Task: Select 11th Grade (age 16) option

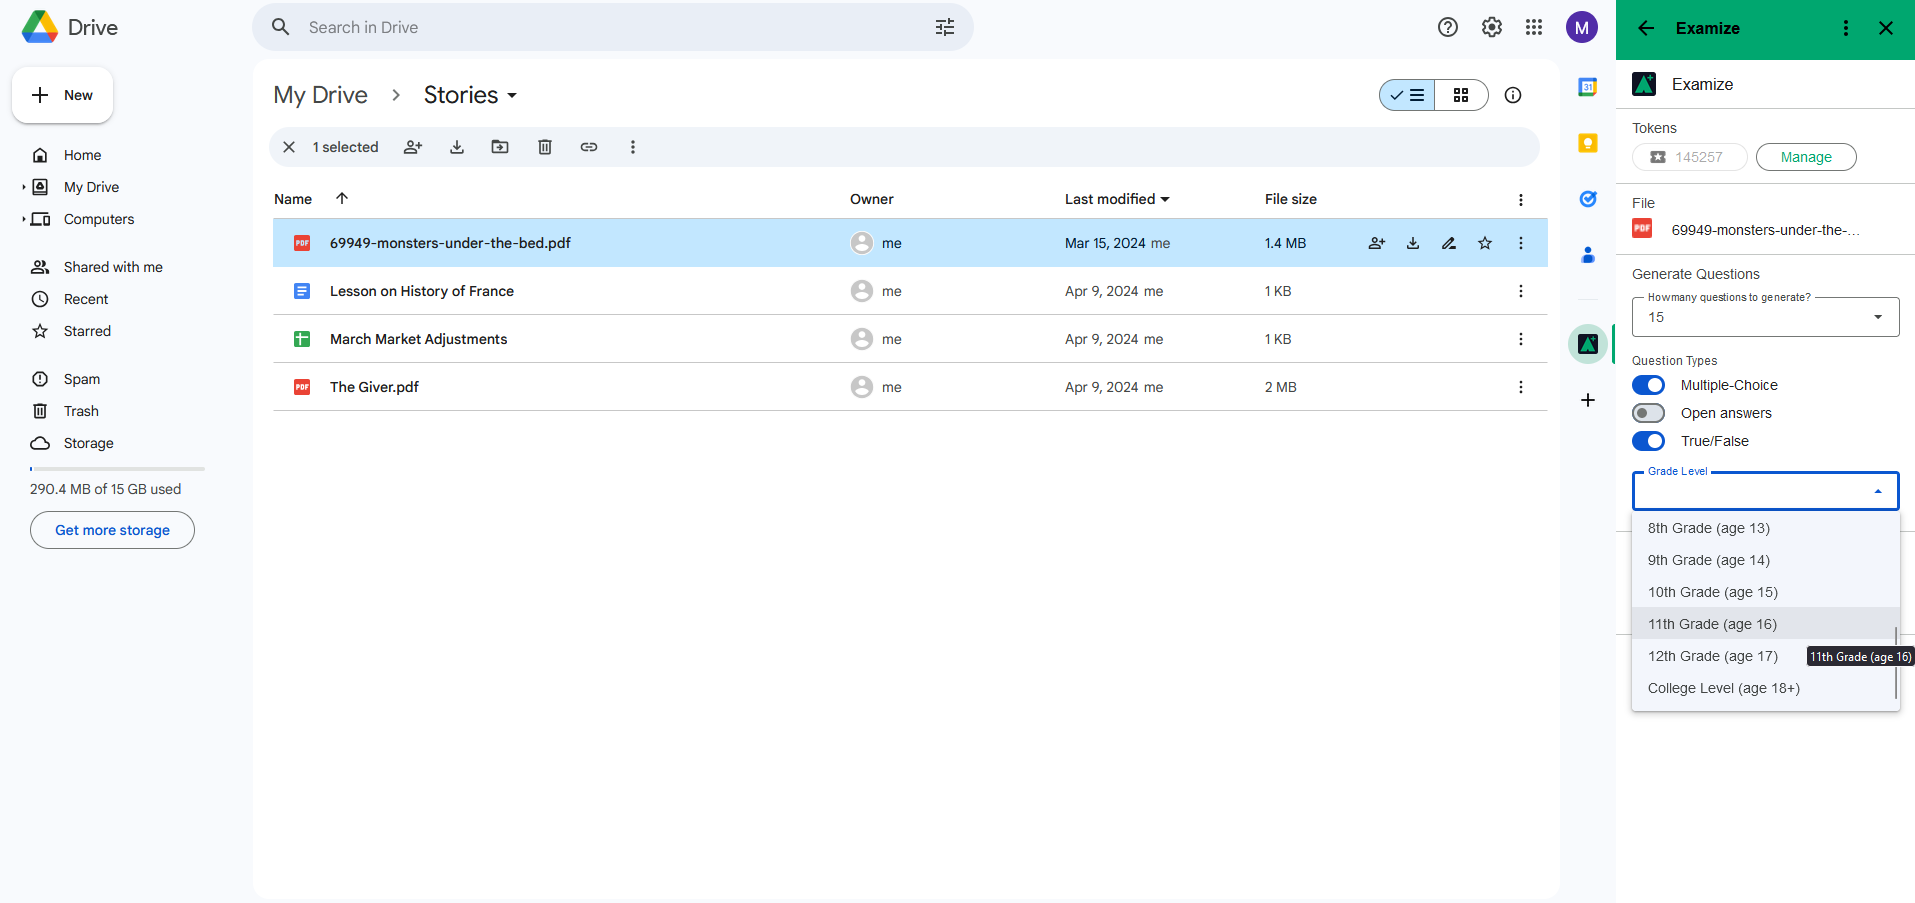Action: click(1766, 624)
